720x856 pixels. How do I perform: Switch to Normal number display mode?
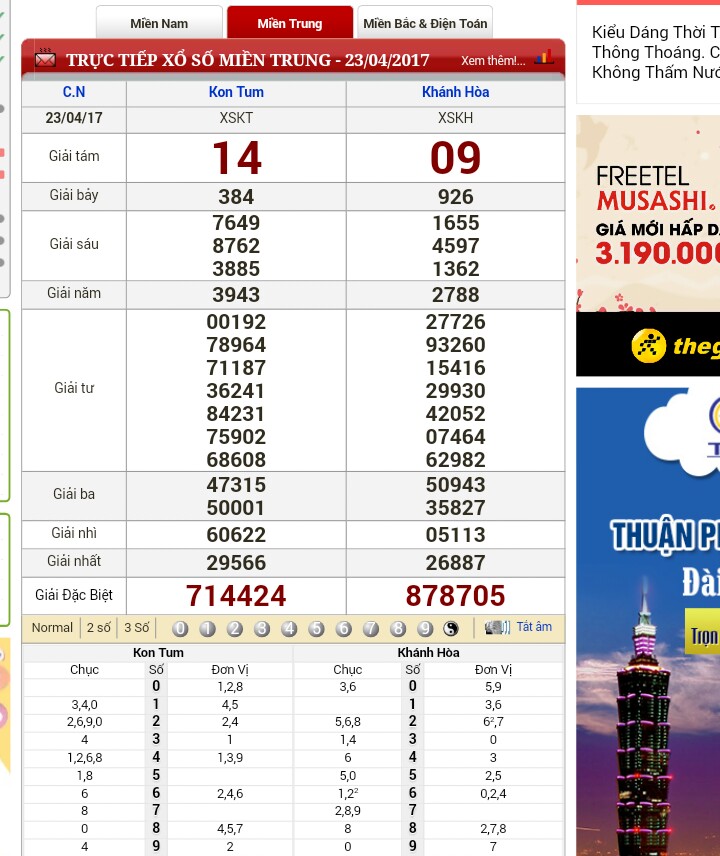click(x=52, y=628)
